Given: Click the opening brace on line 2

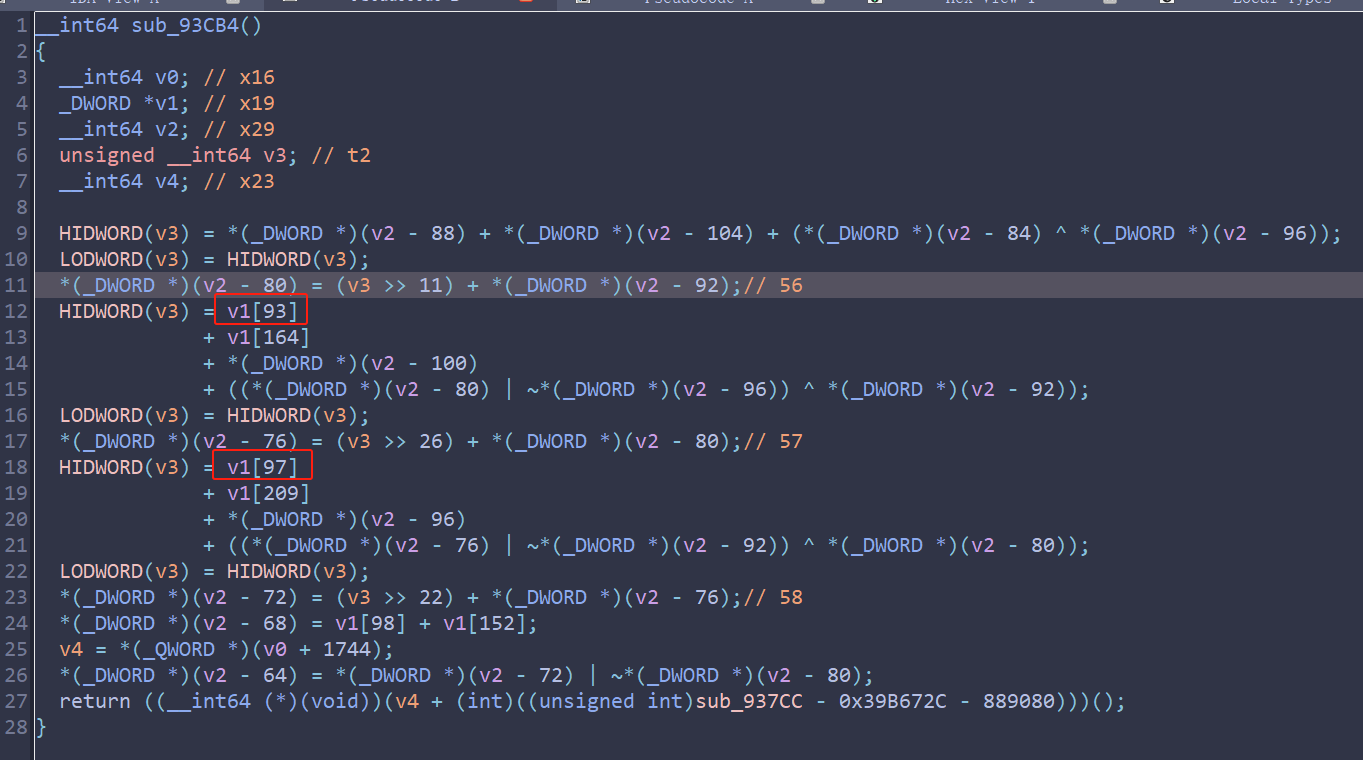Looking at the screenshot, I should (x=40, y=51).
